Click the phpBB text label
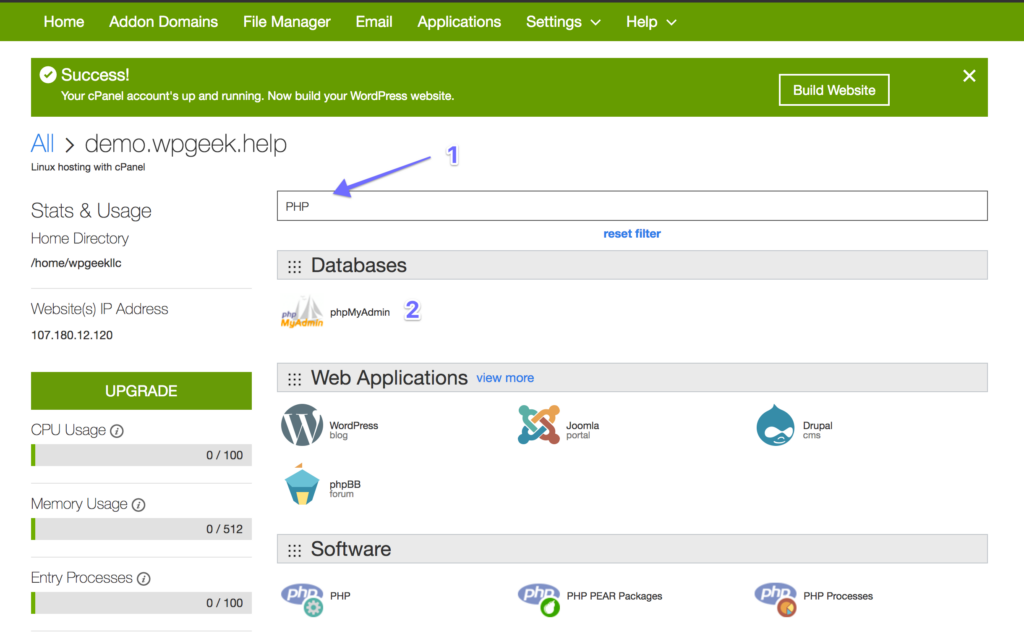The image size is (1024, 639). [345, 484]
